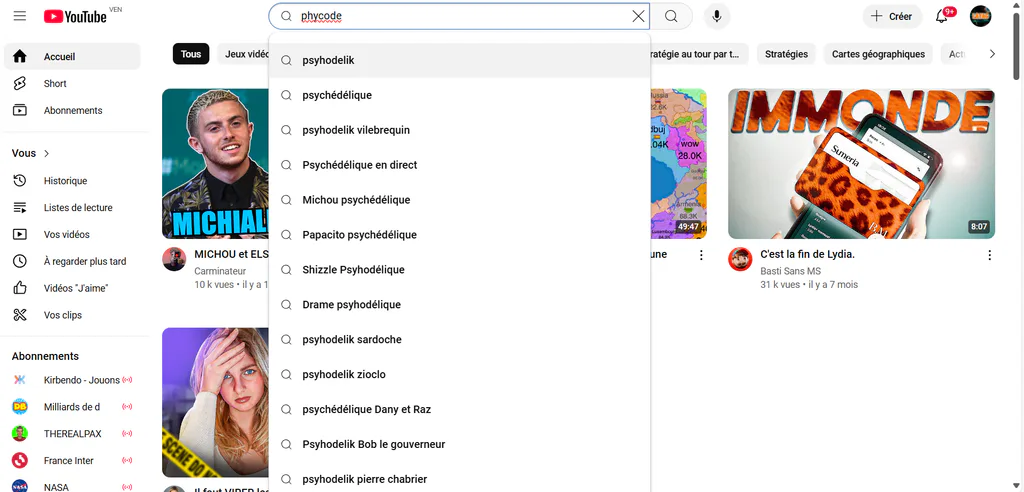Open the video title C'est la fin de Lydia.

coord(808,255)
